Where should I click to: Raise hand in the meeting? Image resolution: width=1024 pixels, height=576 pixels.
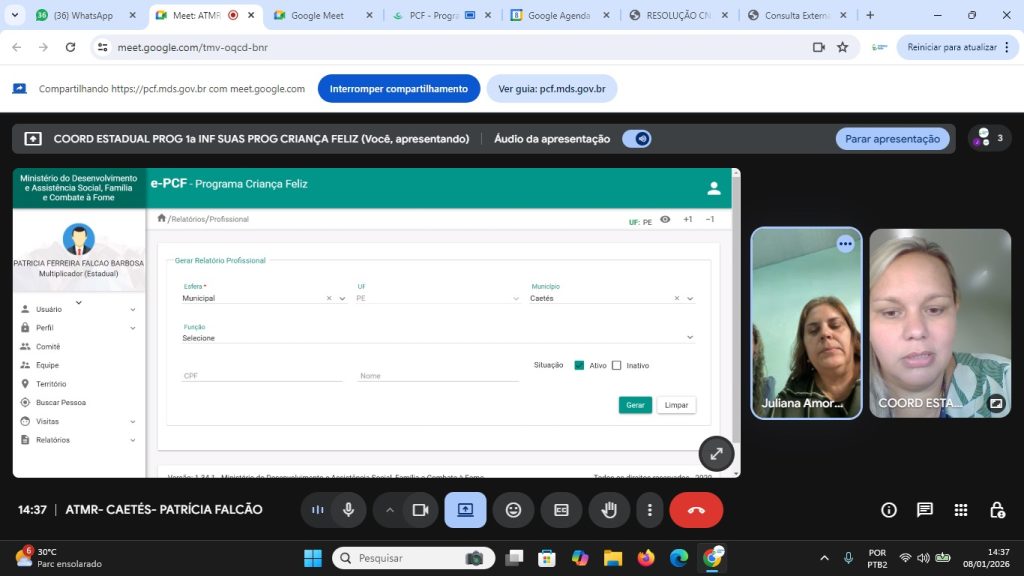pyautogui.click(x=608, y=510)
